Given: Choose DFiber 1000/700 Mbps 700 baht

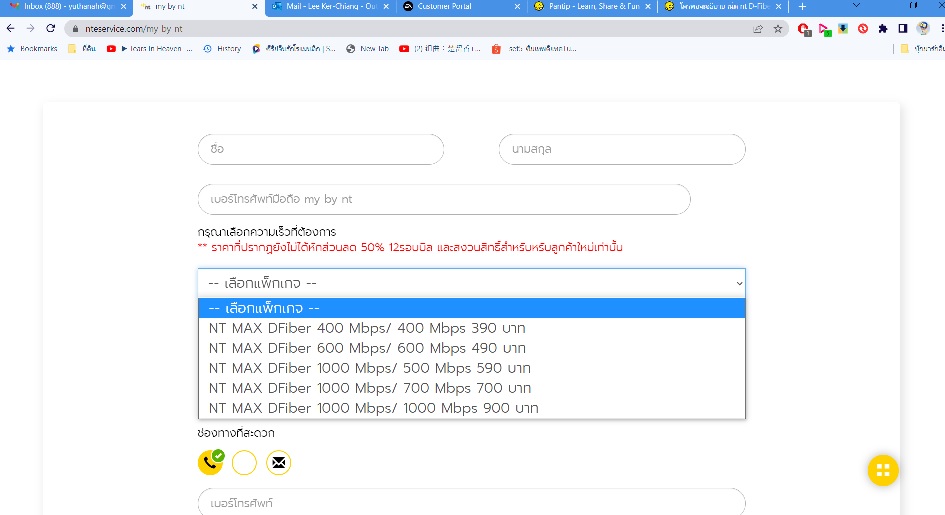Looking at the screenshot, I should 471,388.
